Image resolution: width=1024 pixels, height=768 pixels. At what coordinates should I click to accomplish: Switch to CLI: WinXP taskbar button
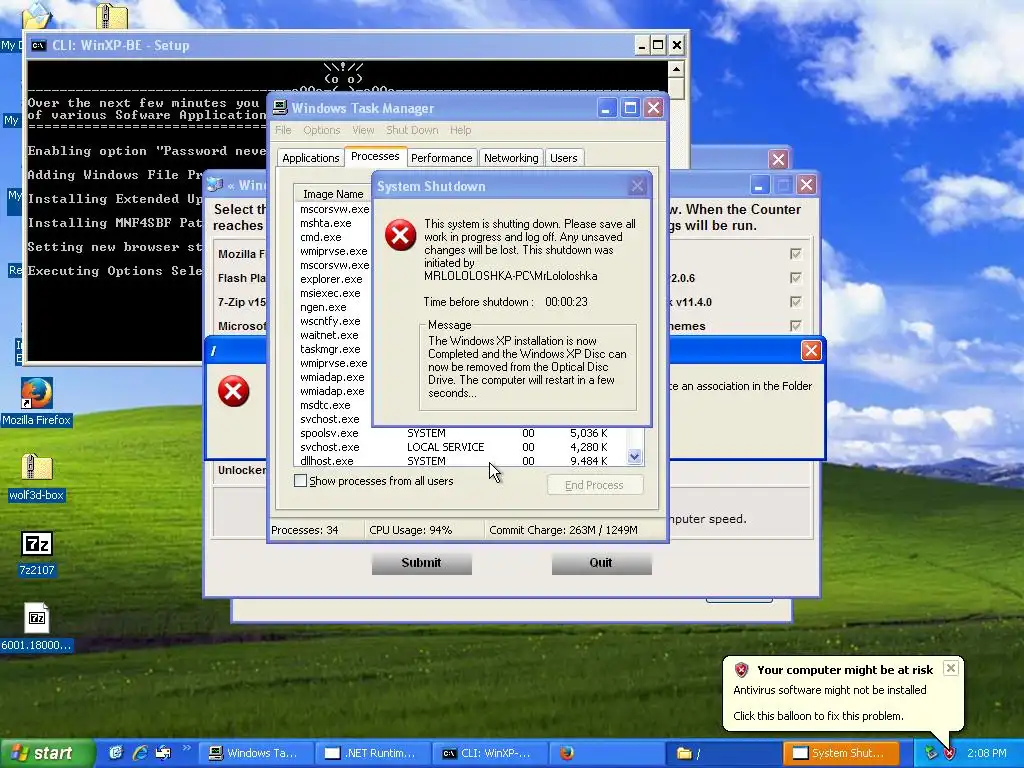[490, 753]
